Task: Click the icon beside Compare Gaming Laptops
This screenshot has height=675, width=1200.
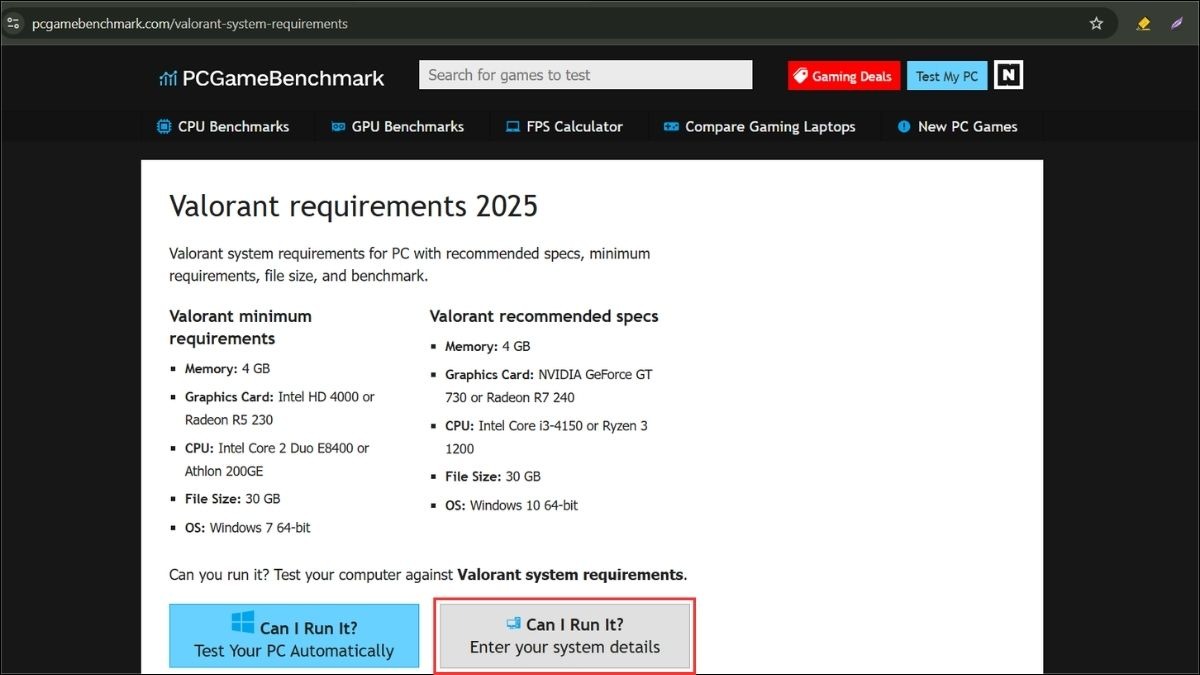Action: pos(670,127)
